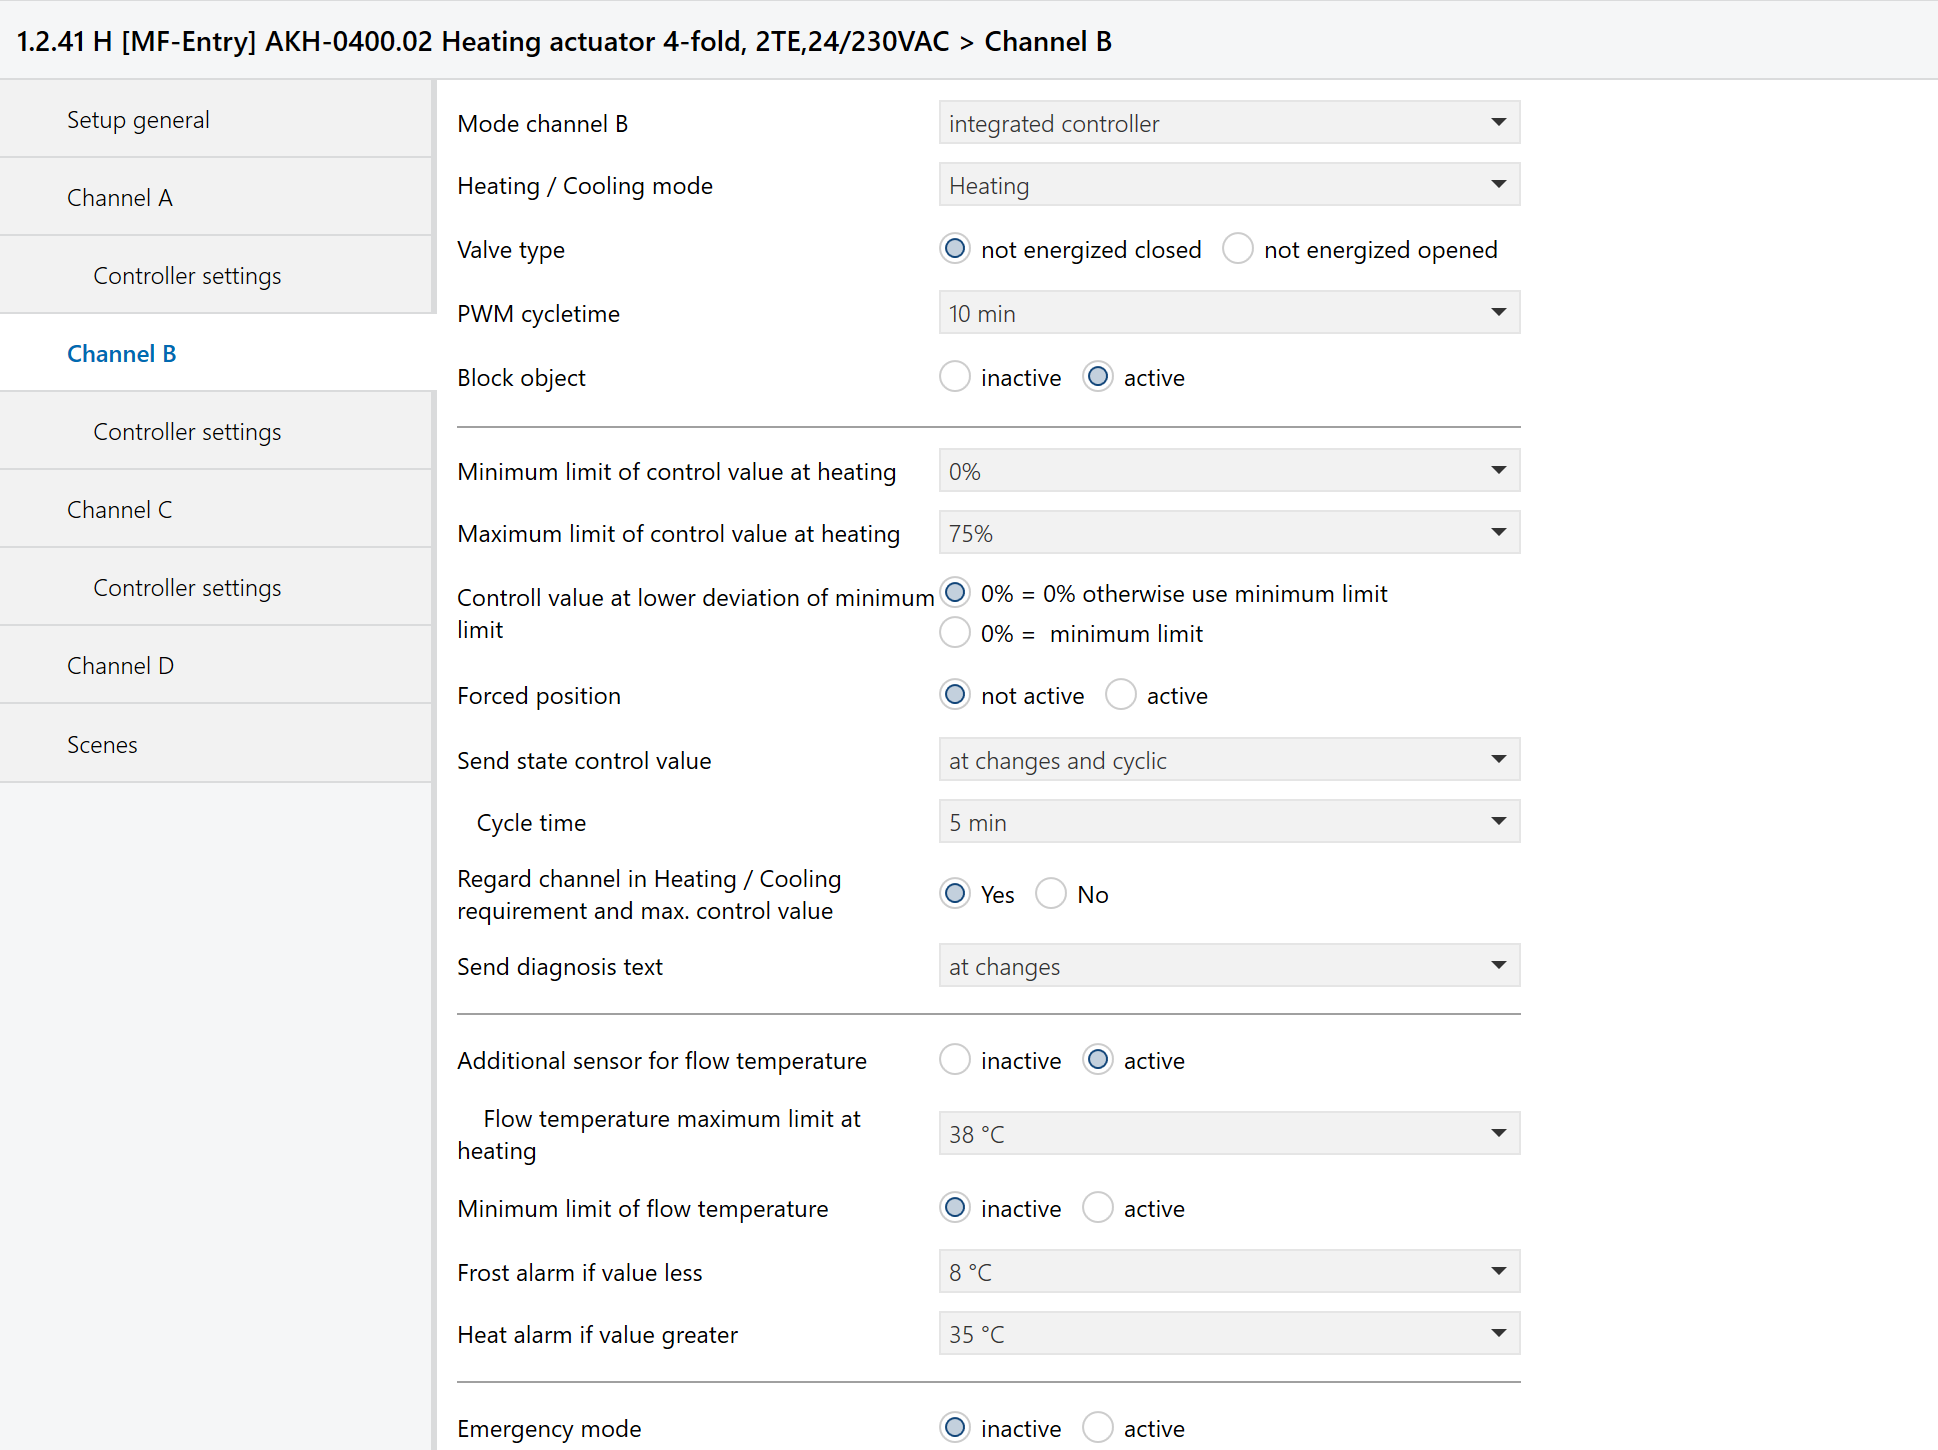This screenshot has height=1450, width=1938.
Task: Switch to Channel A tab
Action: (119, 198)
